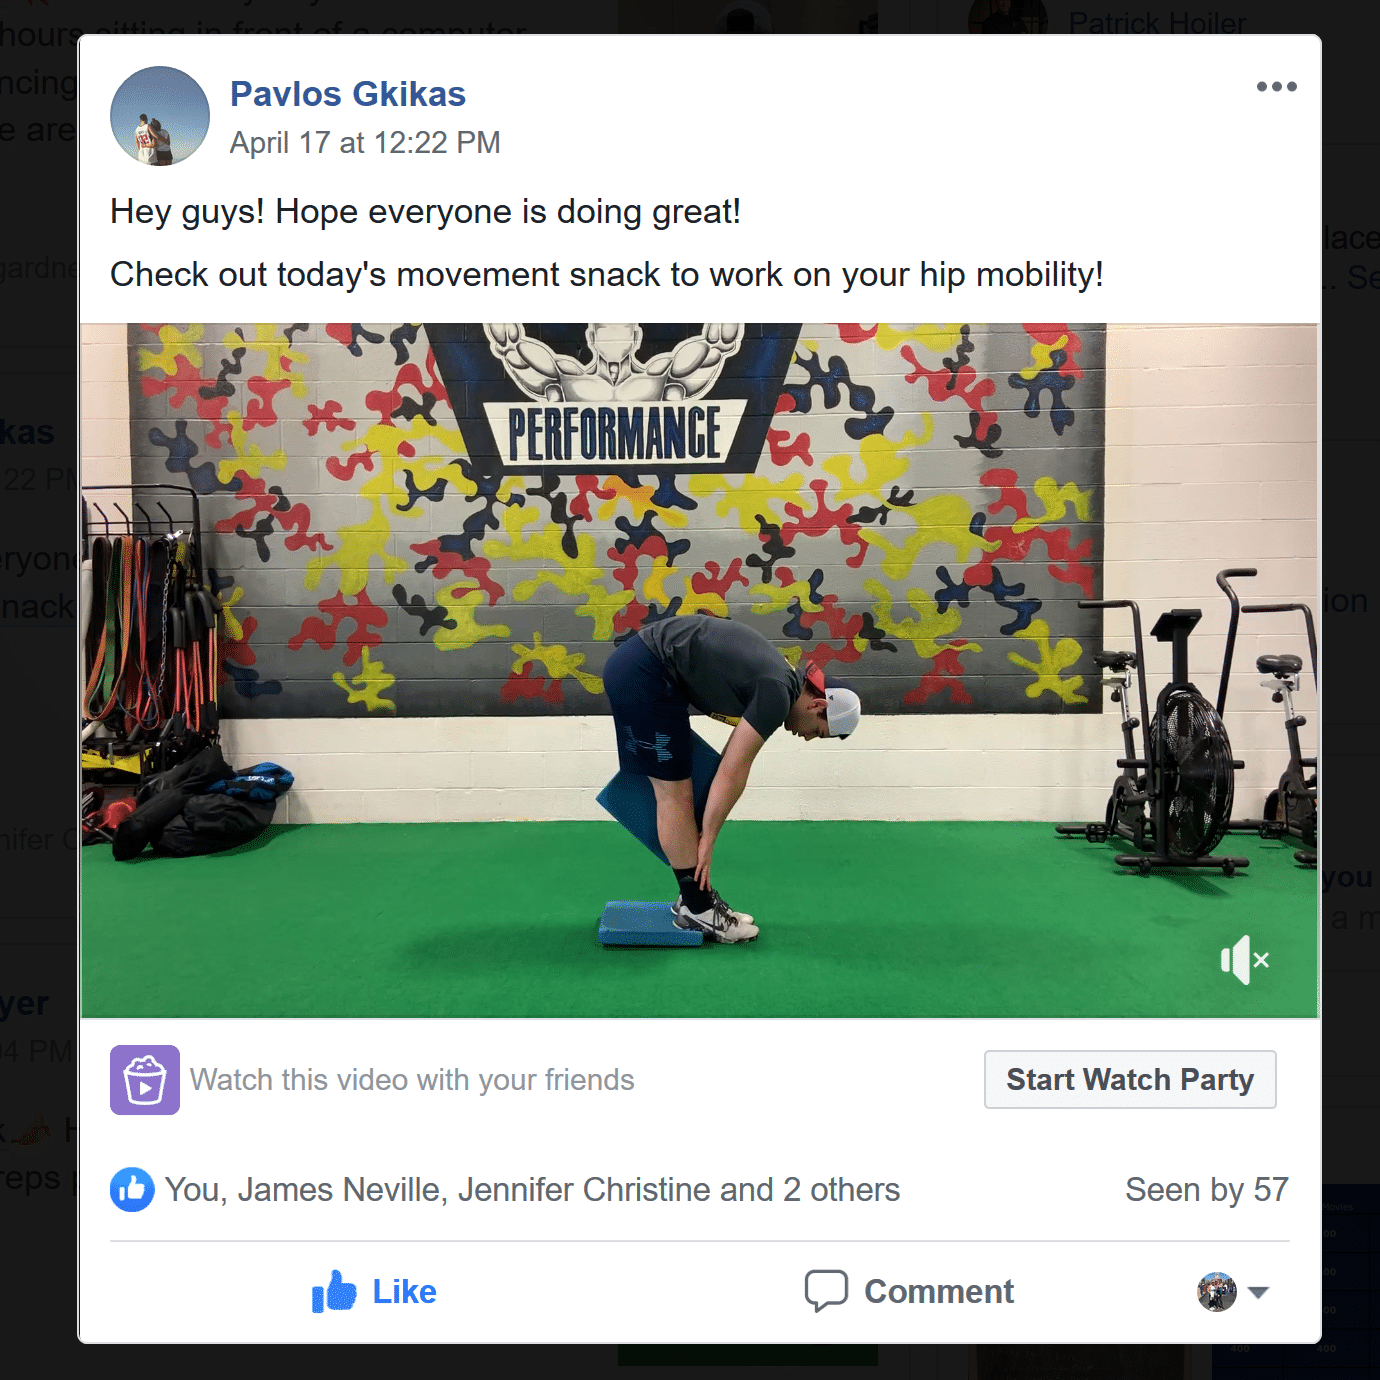The image size is (1380, 1380).
Task: Click the Comment button
Action: click(909, 1292)
